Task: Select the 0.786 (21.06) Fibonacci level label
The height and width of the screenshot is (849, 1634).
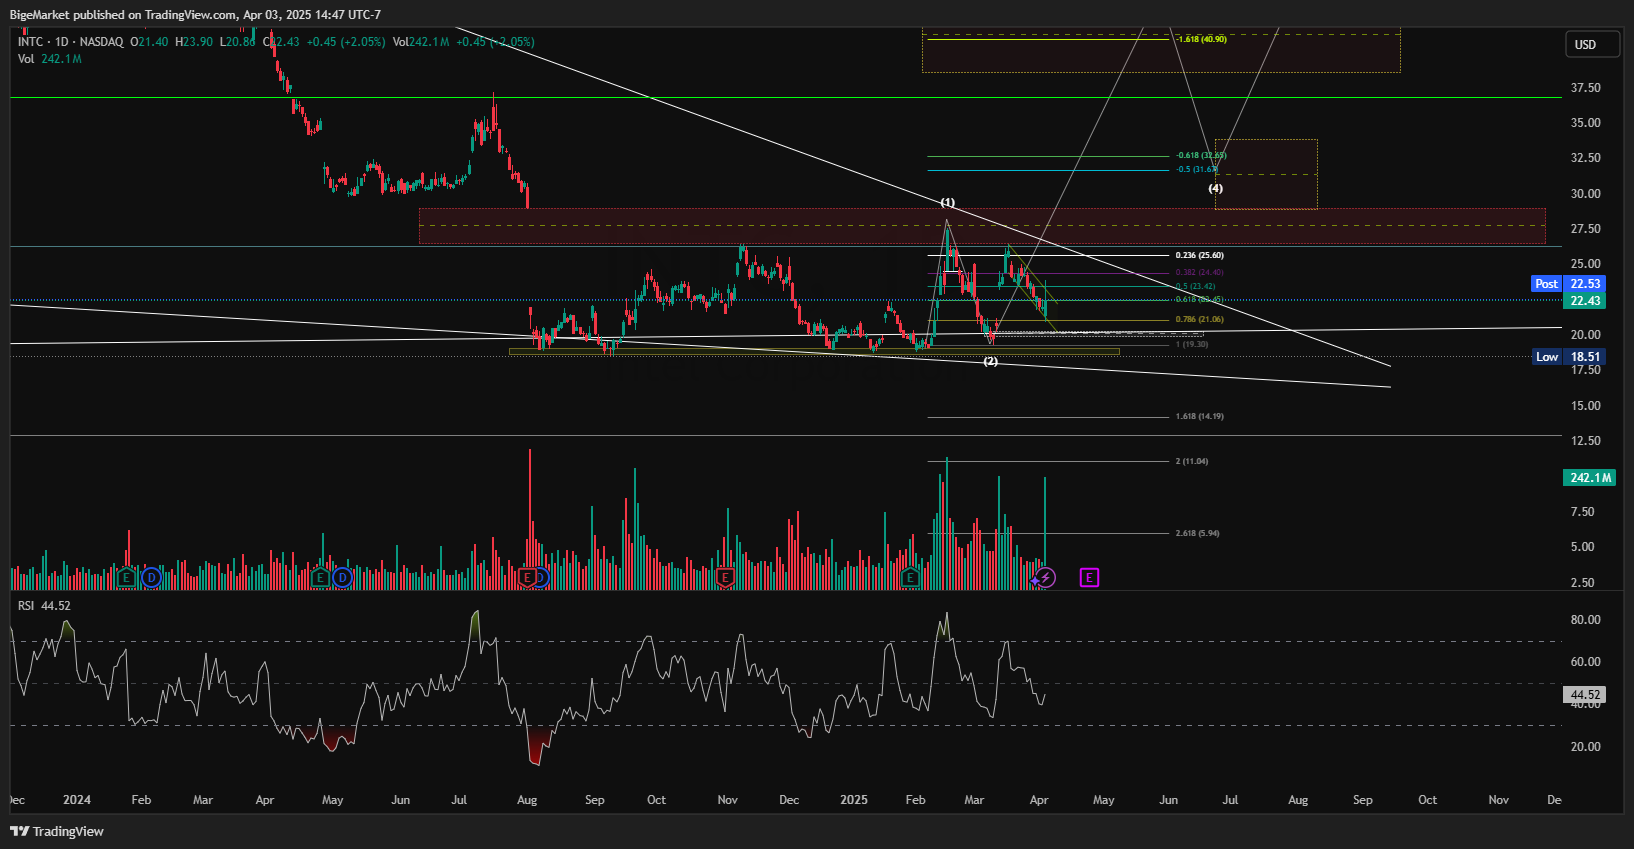Action: (x=1199, y=320)
